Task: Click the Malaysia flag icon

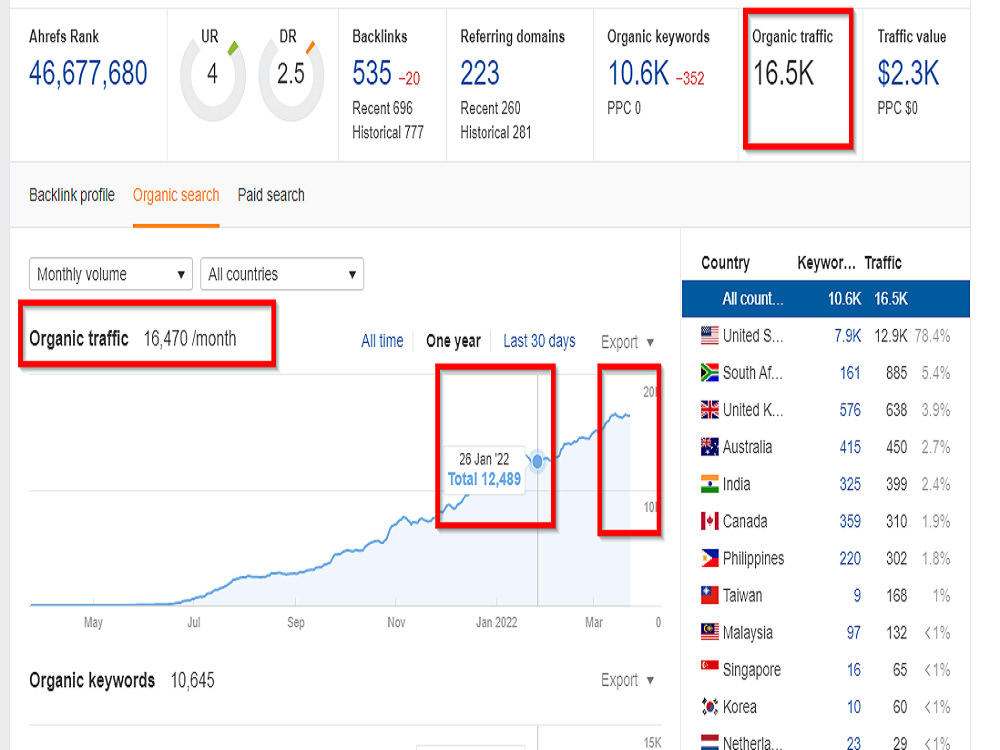Action: click(x=710, y=632)
